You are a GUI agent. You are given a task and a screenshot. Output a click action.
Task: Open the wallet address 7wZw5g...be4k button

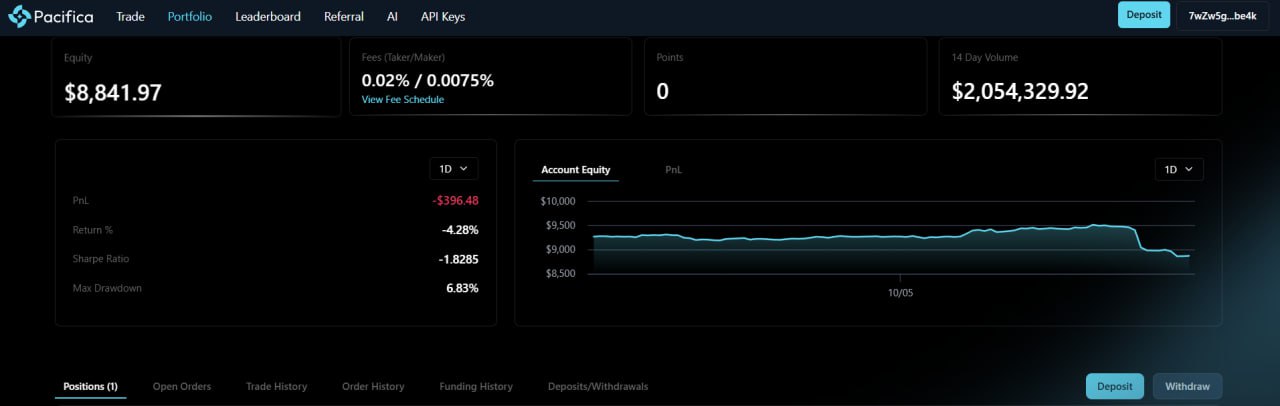pos(1222,16)
